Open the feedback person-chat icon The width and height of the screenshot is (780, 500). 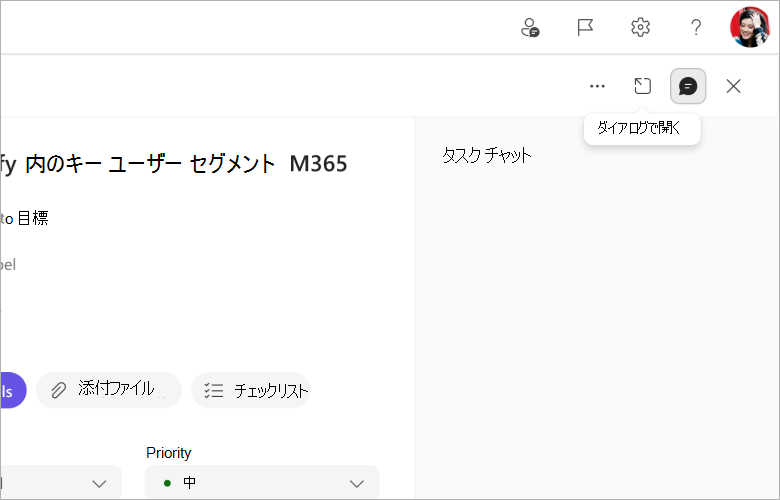tap(530, 27)
